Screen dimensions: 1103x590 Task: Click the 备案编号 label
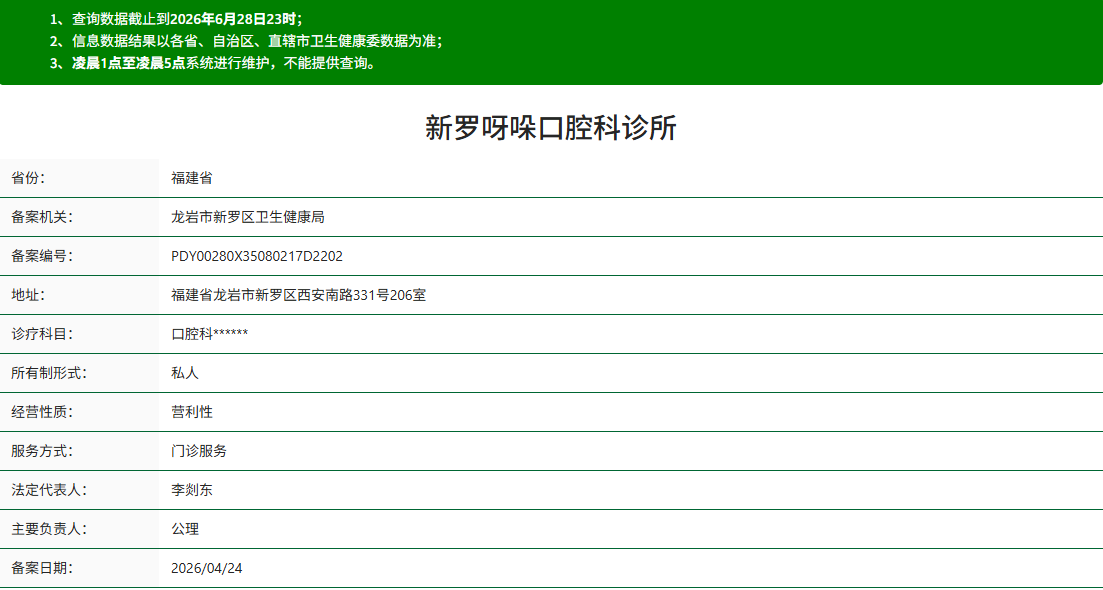(x=42, y=257)
